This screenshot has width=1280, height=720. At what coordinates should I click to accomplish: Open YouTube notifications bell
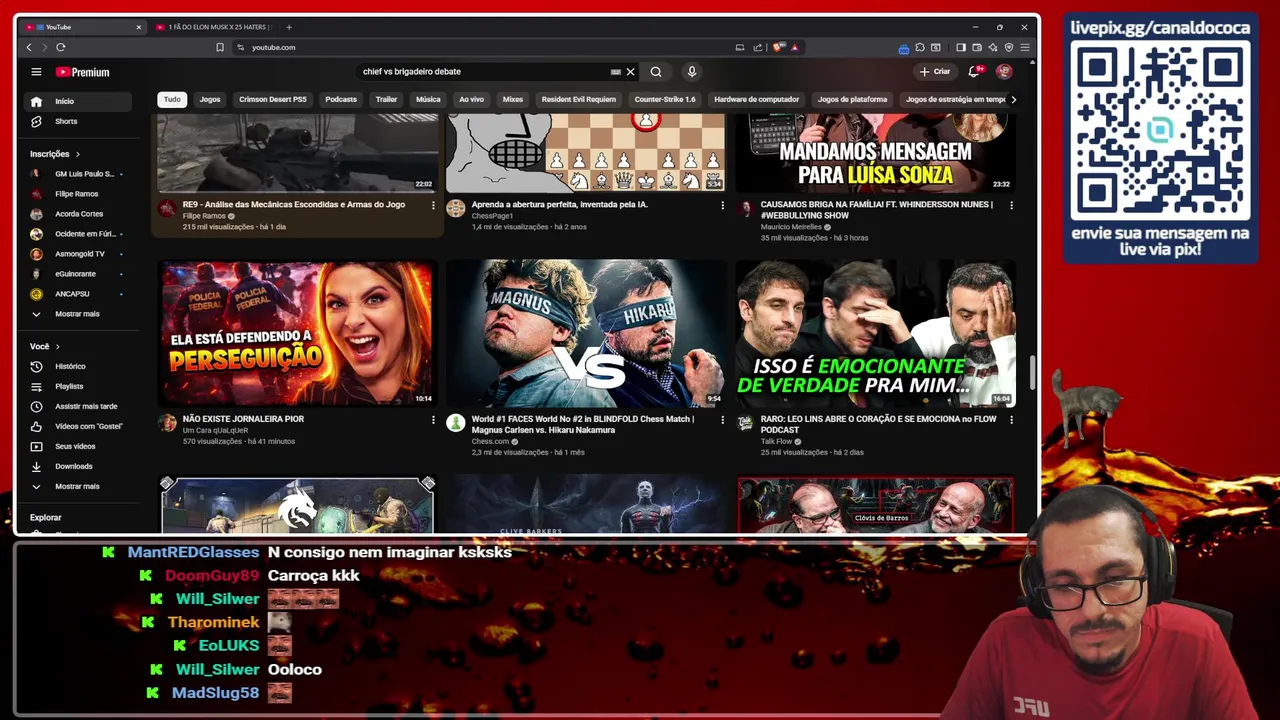974,72
